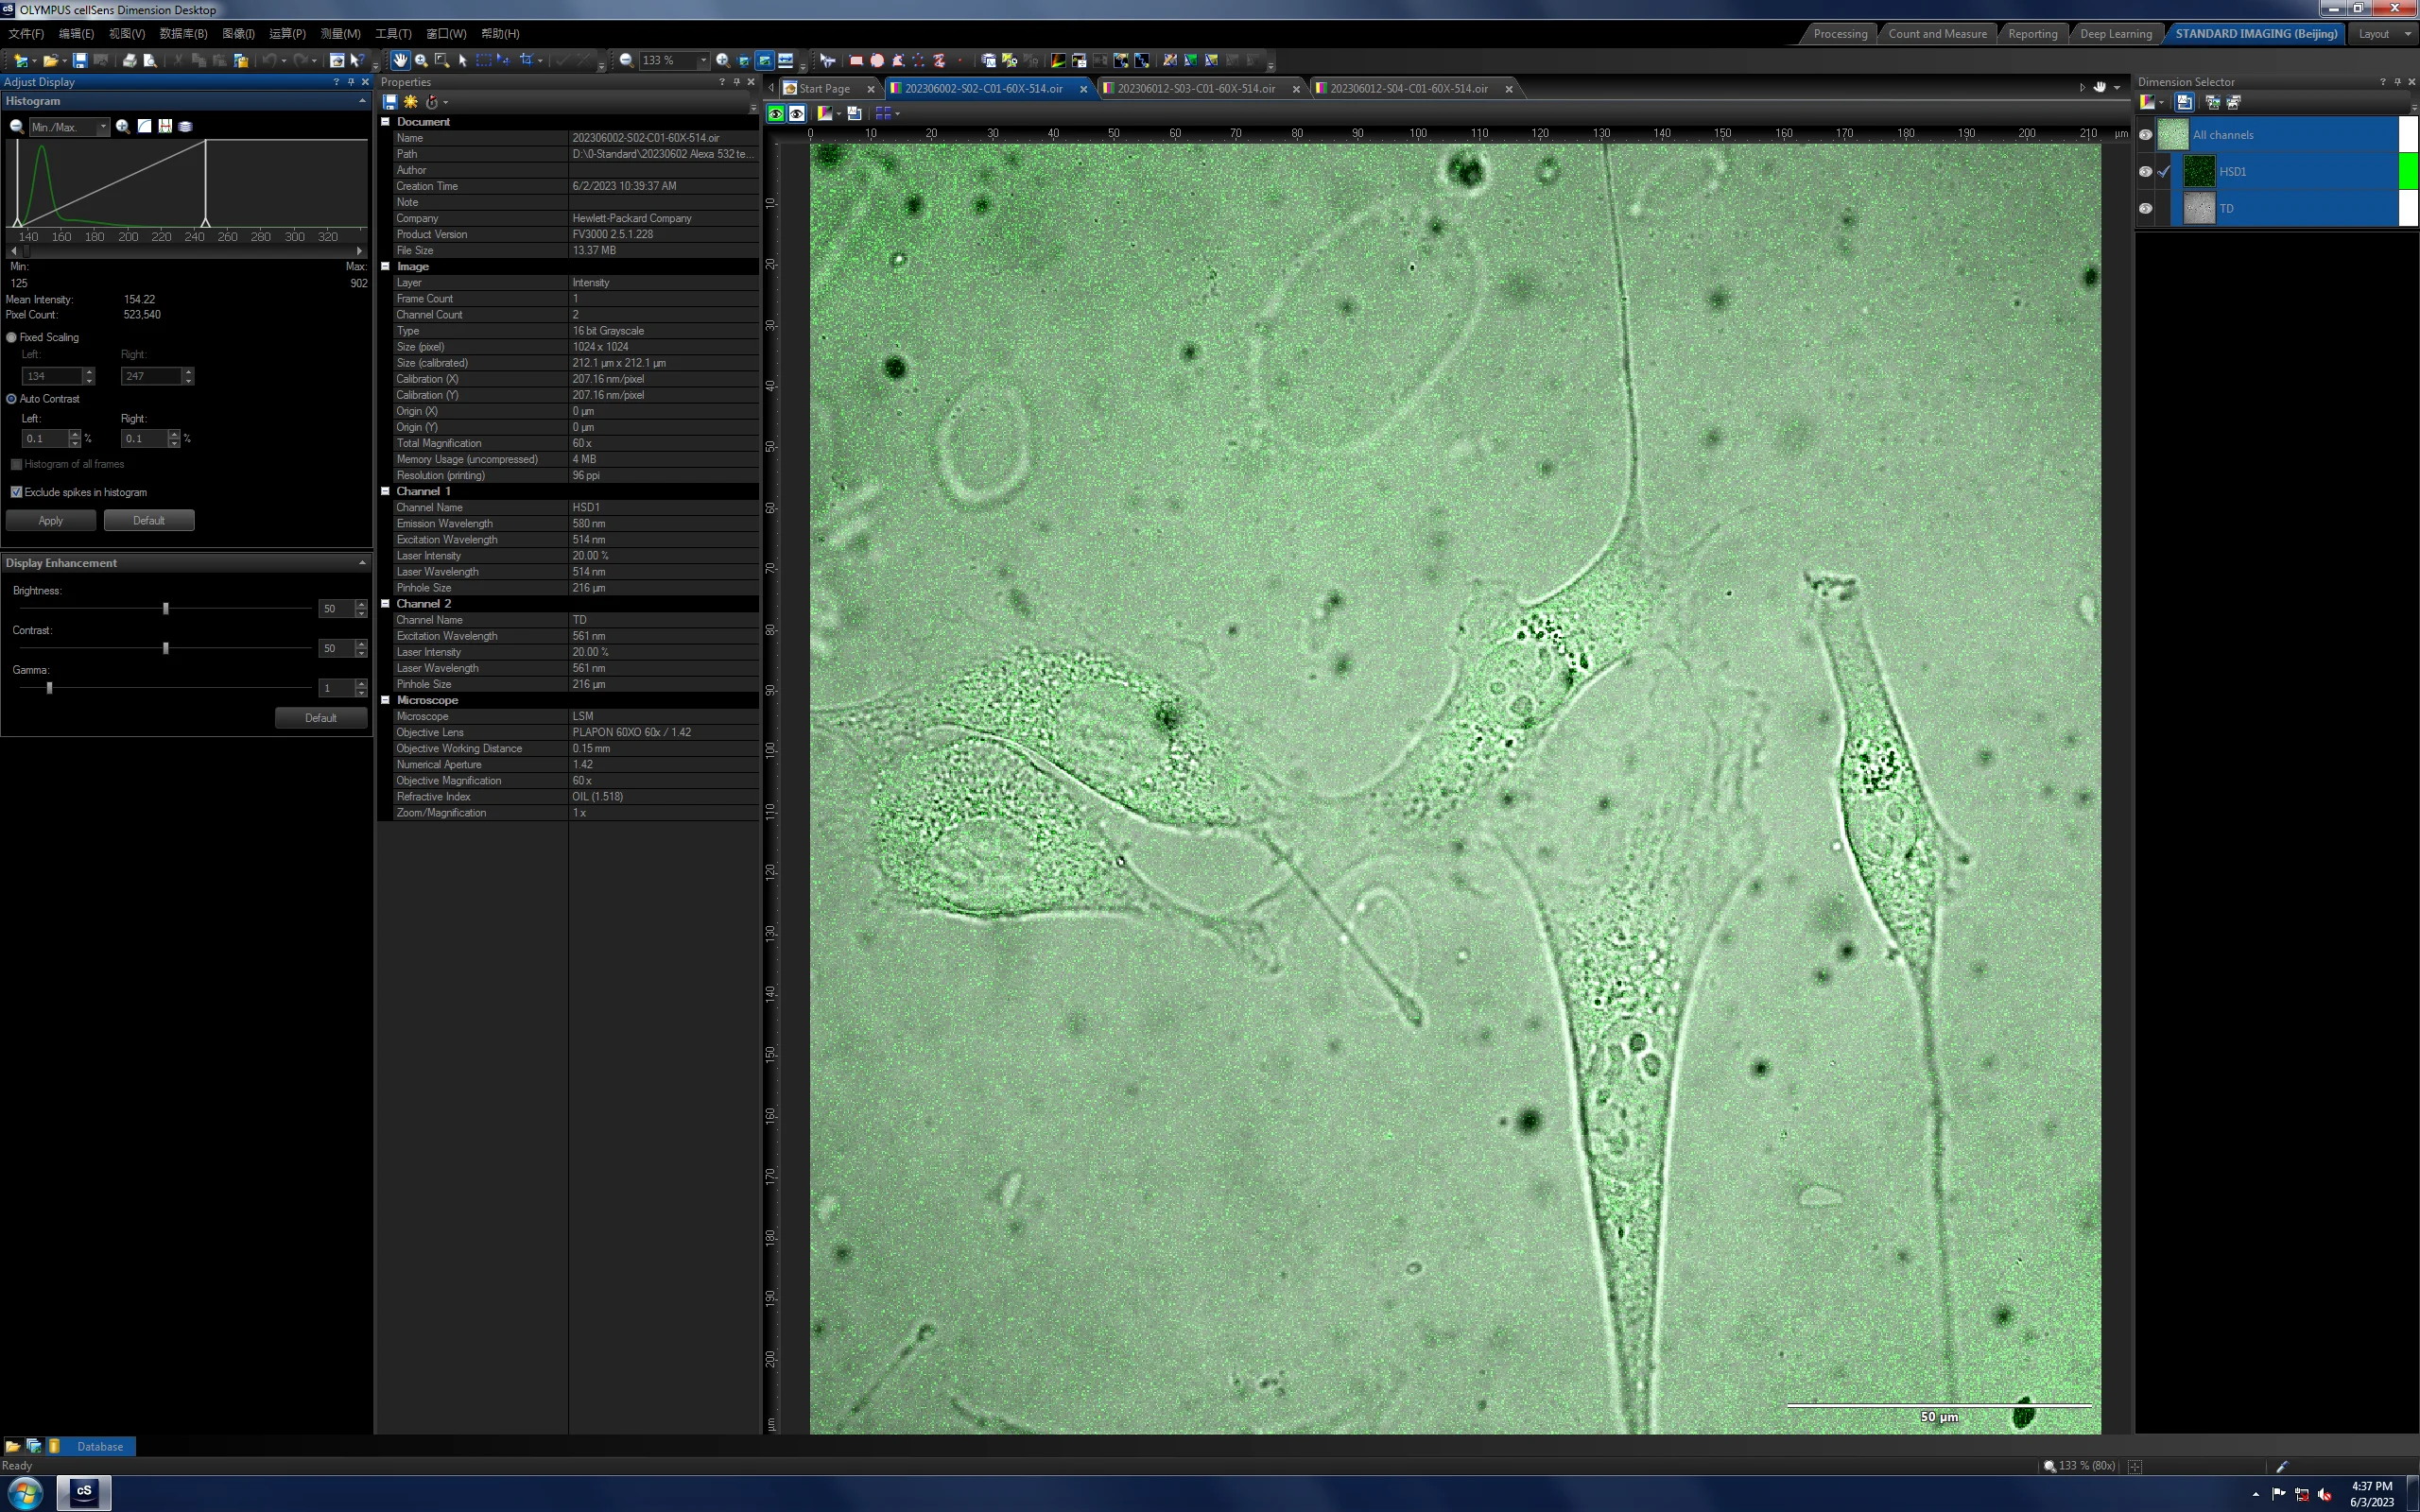Uncheck Exclude spikes in histogram

point(16,492)
